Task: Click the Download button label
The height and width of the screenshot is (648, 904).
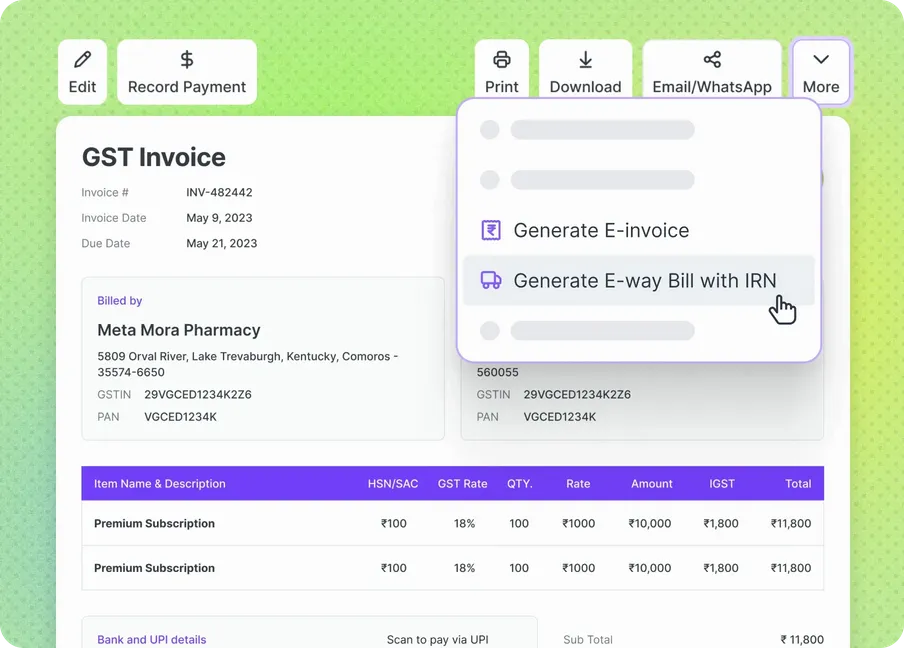Action: 585,86
